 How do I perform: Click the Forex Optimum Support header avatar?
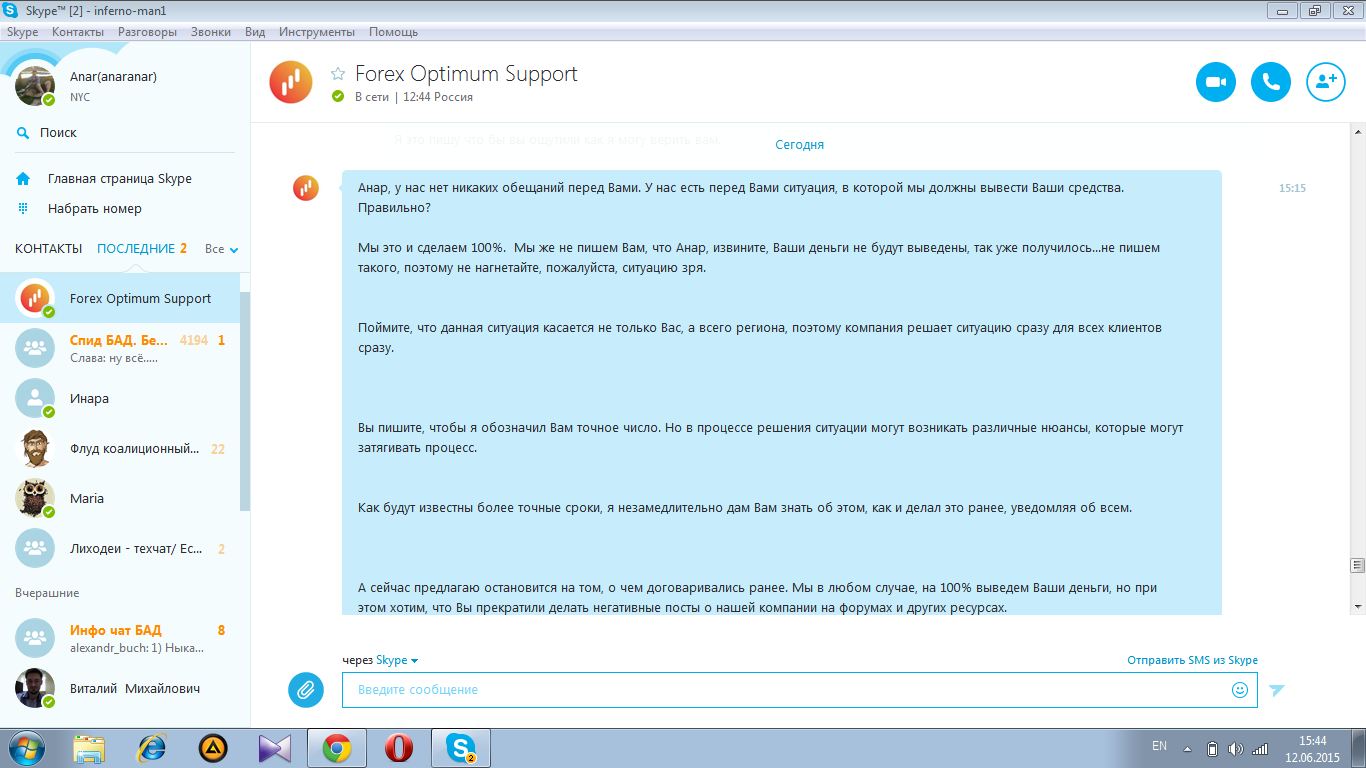(291, 82)
